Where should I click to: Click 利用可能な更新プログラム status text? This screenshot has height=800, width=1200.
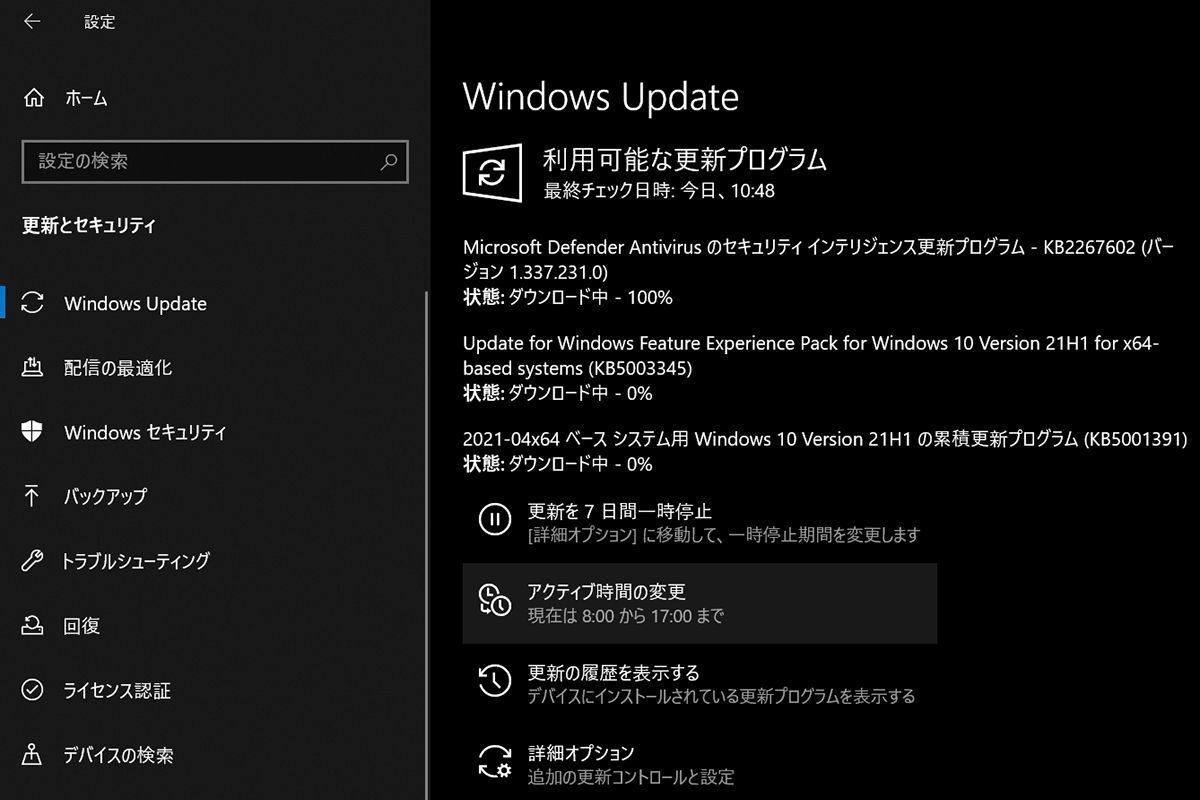tap(685, 159)
